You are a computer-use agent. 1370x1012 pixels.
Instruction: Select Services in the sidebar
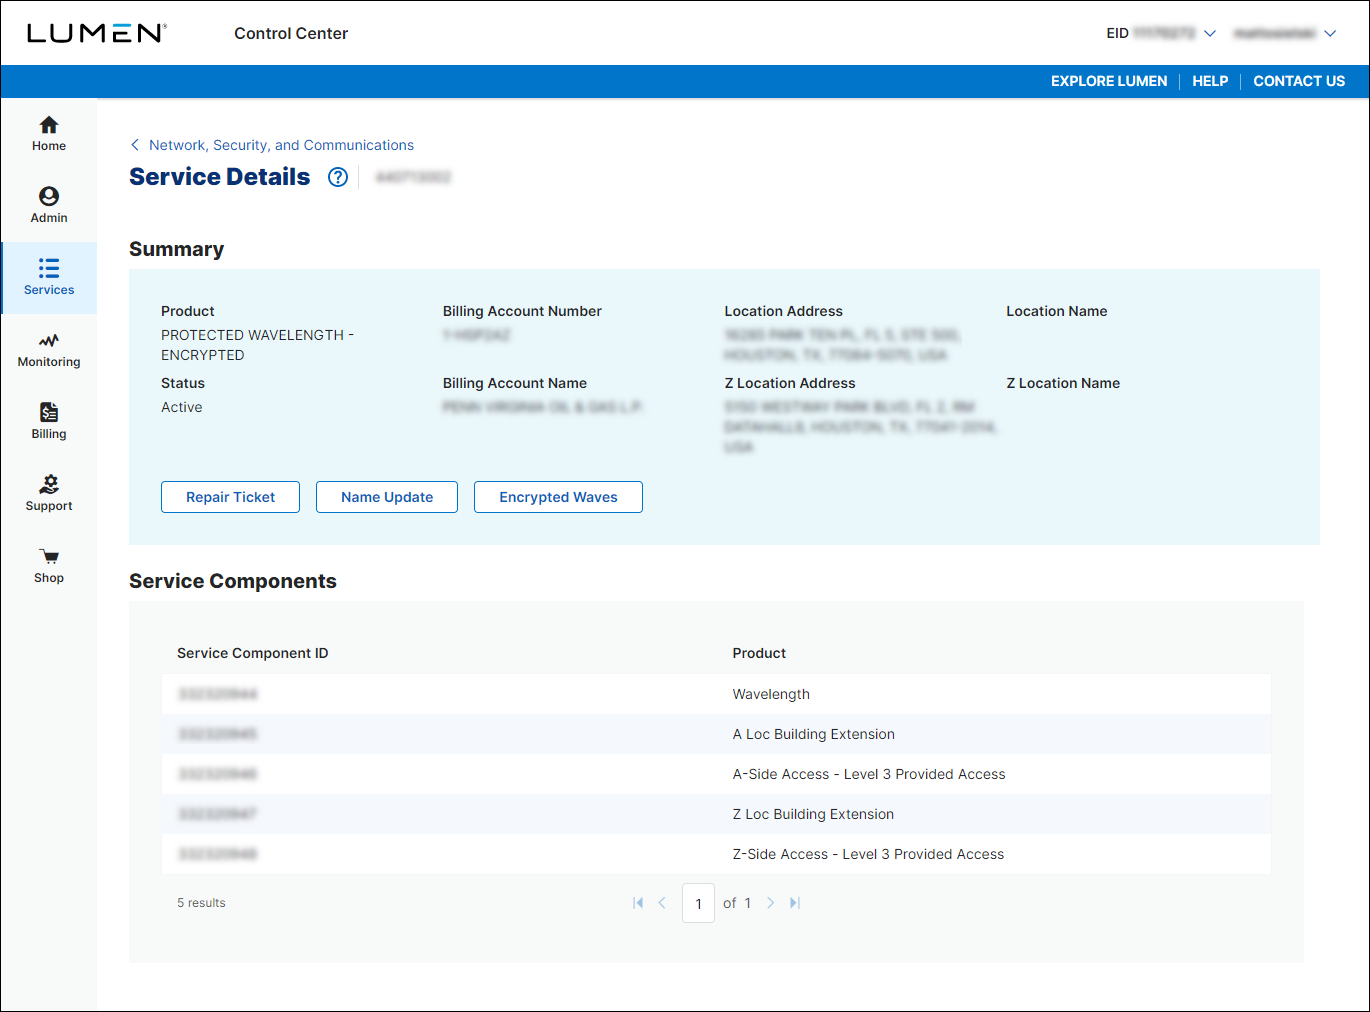pos(49,278)
